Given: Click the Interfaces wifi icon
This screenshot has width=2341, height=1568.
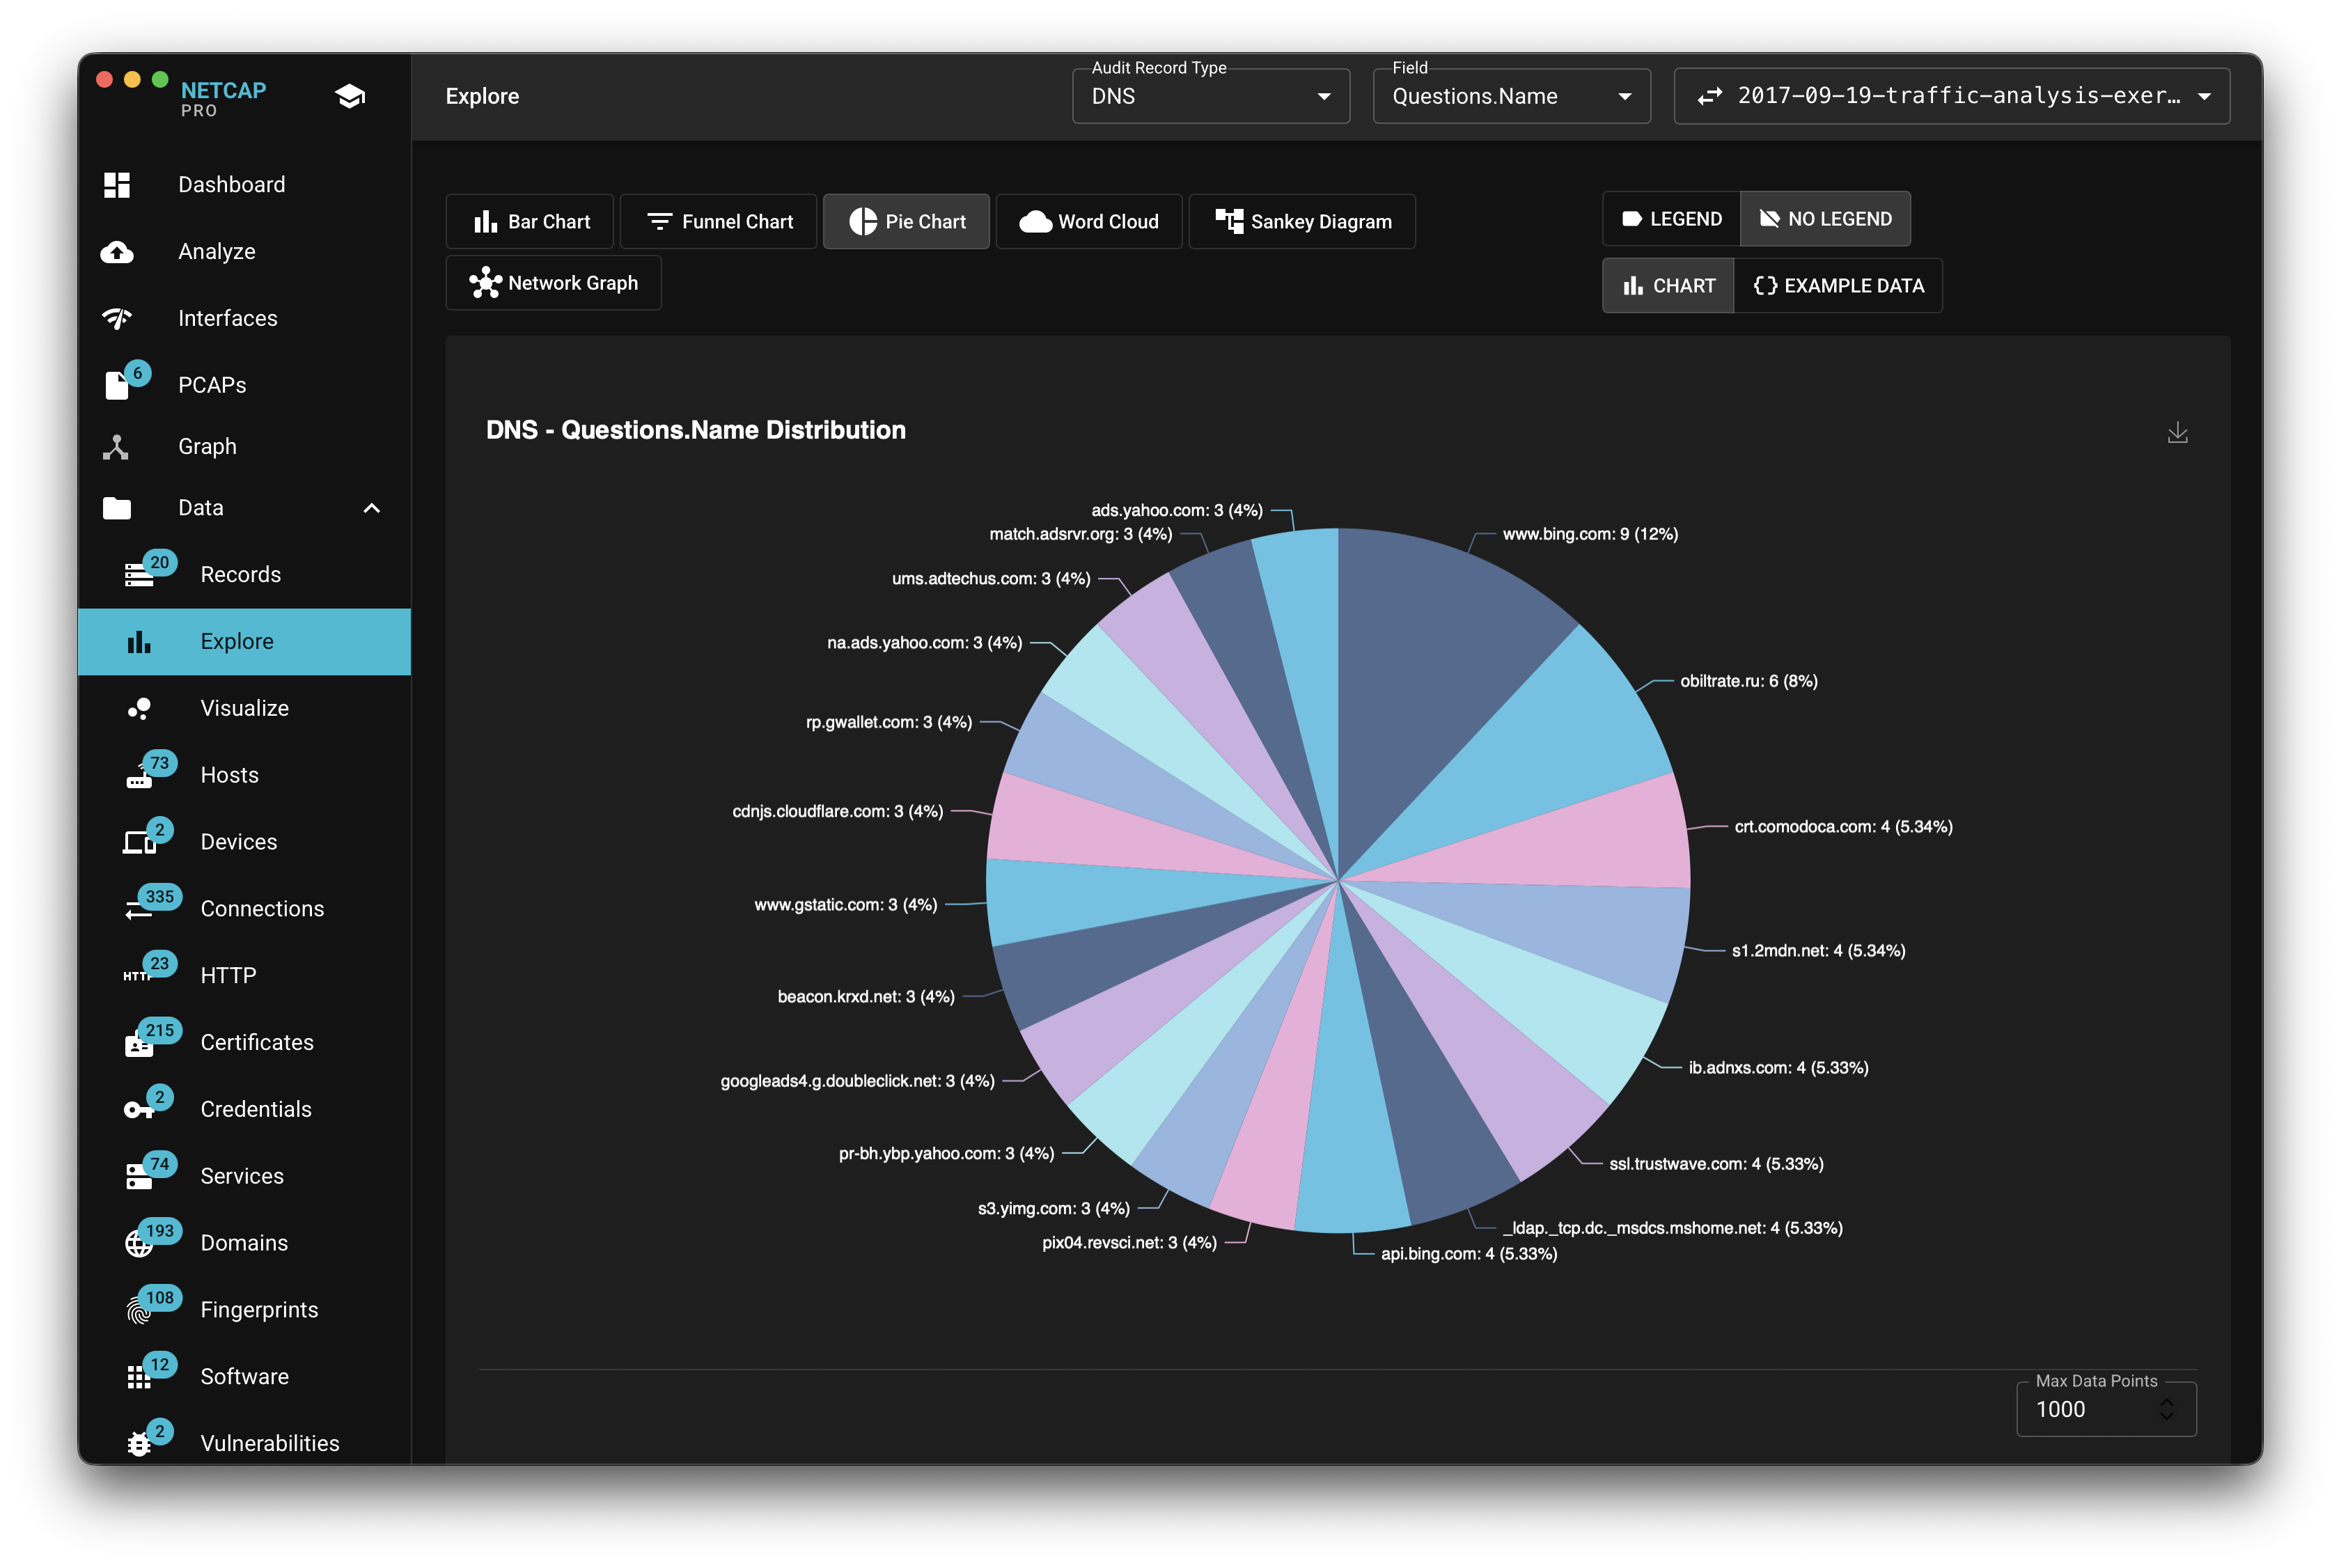Looking at the screenshot, I should tap(117, 318).
